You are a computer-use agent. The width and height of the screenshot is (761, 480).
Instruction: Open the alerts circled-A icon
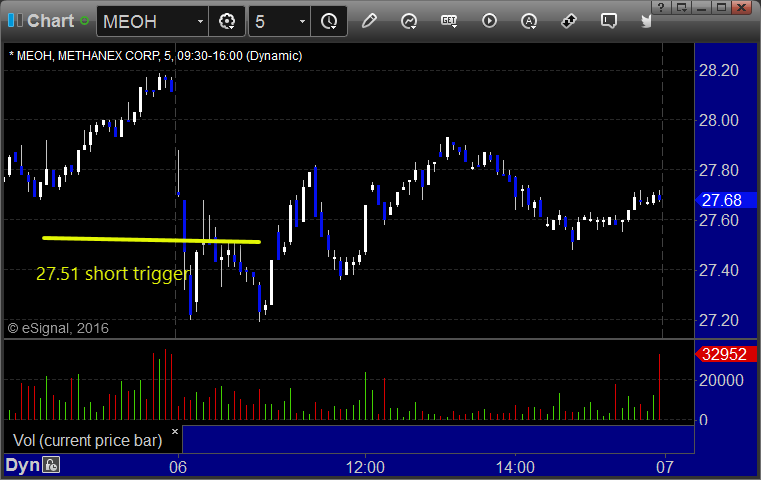529,21
